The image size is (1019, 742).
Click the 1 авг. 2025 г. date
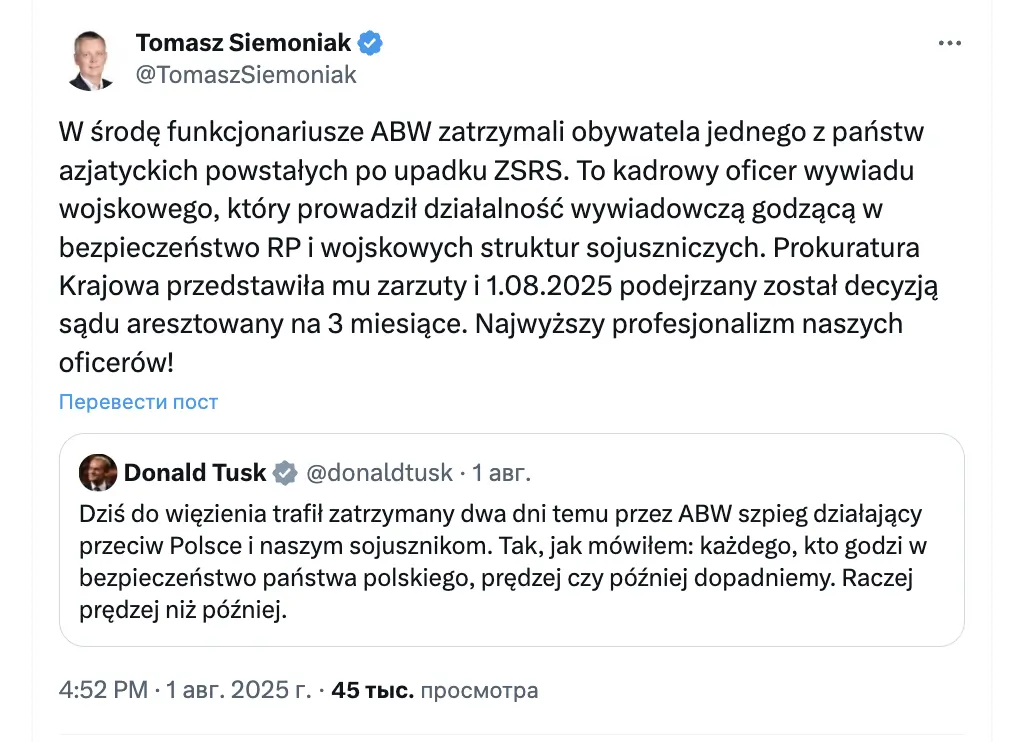[x=239, y=689]
